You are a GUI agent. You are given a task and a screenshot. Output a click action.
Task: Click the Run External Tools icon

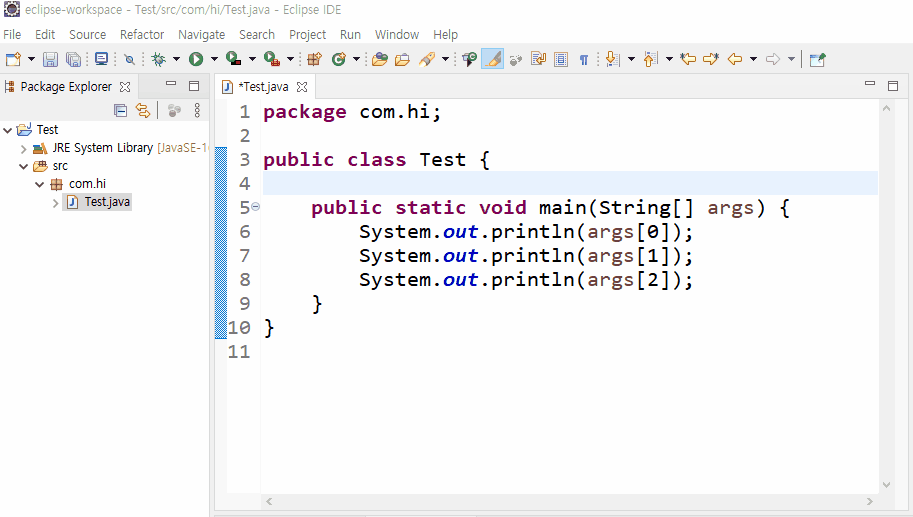tap(272, 59)
